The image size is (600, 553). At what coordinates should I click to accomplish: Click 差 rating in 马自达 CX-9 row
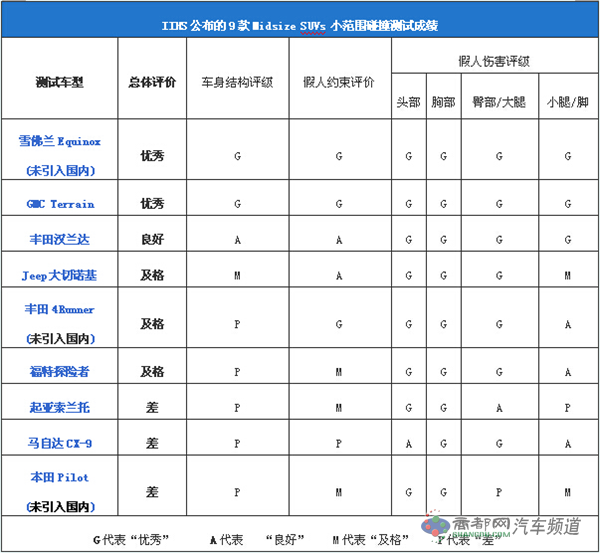[x=152, y=444]
